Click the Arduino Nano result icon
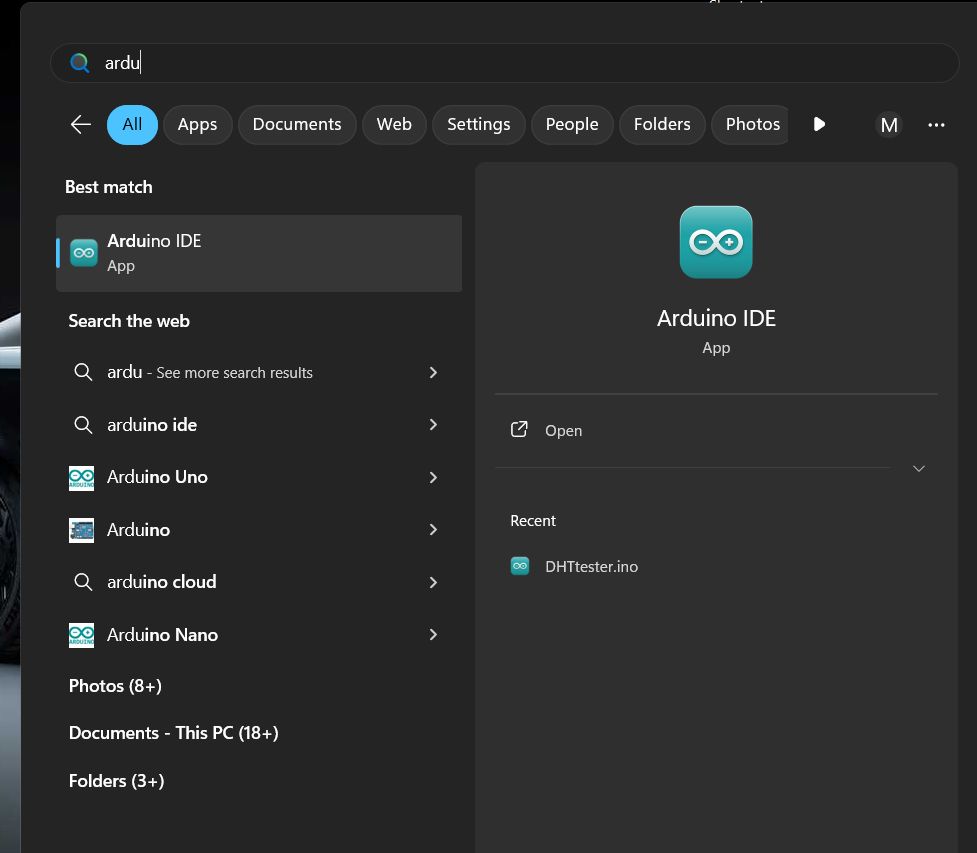The image size is (977, 853). pyautogui.click(x=82, y=635)
